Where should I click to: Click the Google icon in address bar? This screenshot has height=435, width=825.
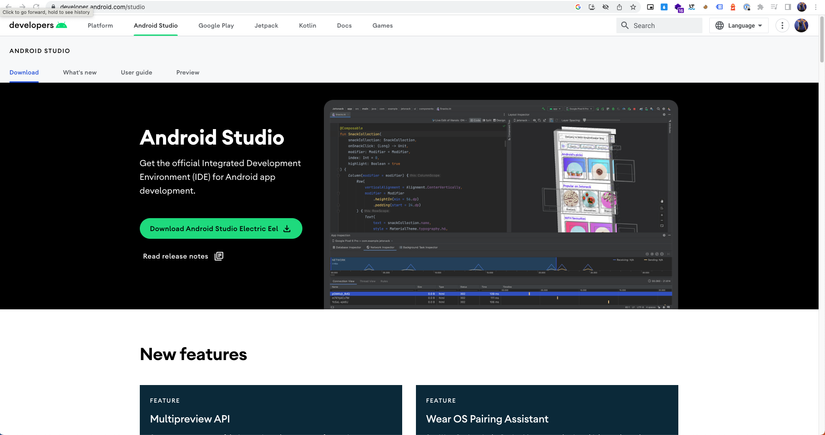(578, 7)
